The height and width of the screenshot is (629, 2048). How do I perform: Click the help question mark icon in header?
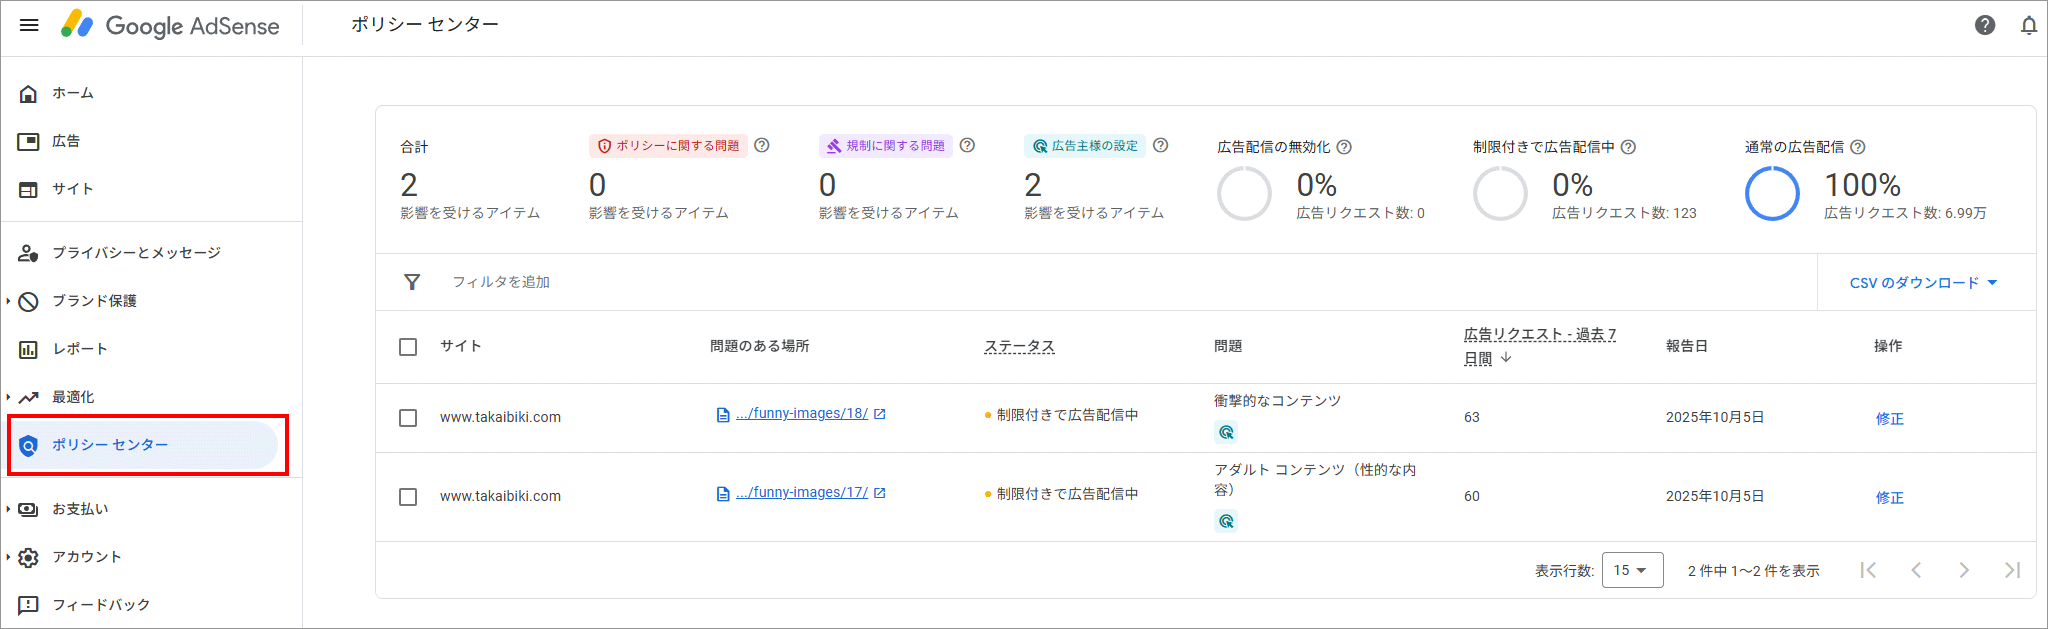point(1985,25)
